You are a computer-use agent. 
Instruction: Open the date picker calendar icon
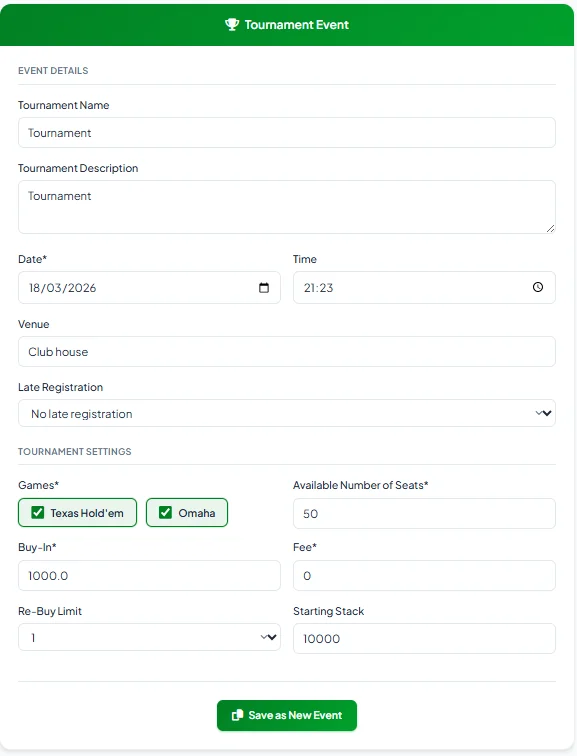coord(264,288)
